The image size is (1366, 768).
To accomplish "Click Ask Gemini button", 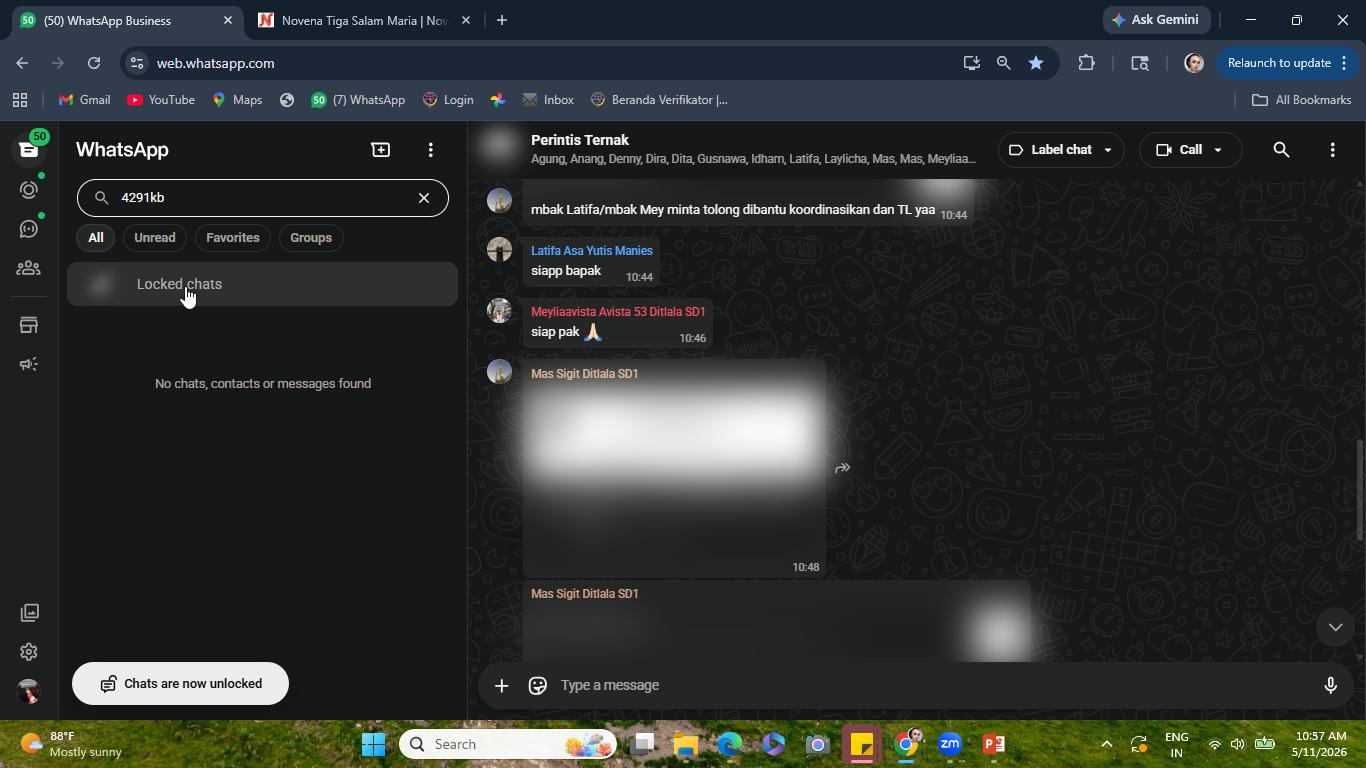I will click(1158, 20).
